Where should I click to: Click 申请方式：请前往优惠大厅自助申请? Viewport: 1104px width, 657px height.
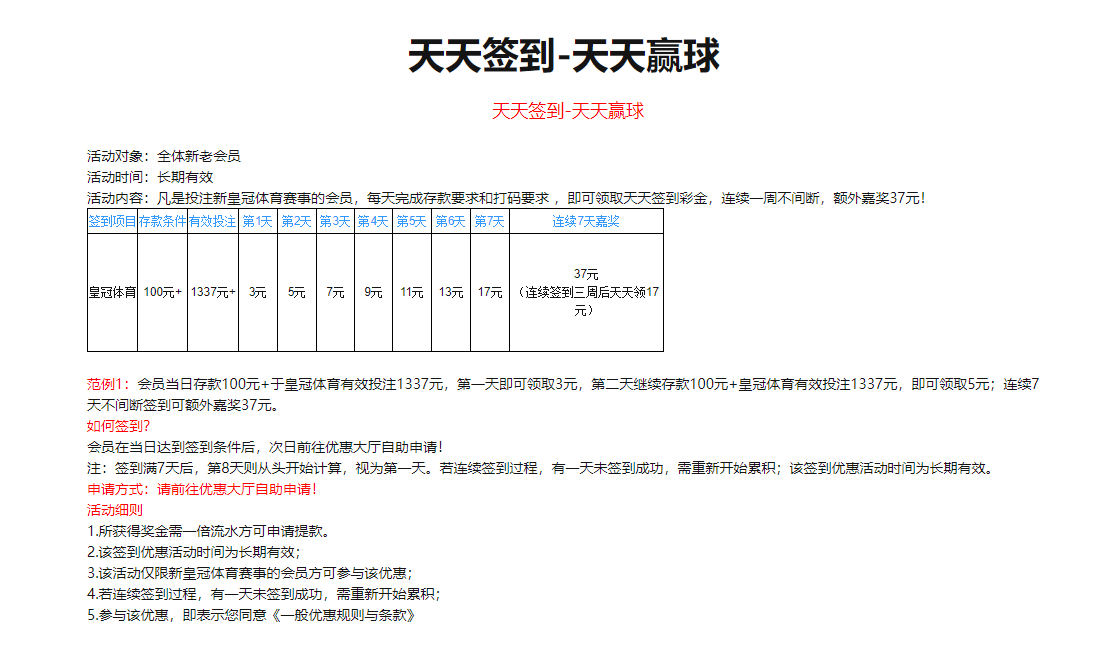202,489
